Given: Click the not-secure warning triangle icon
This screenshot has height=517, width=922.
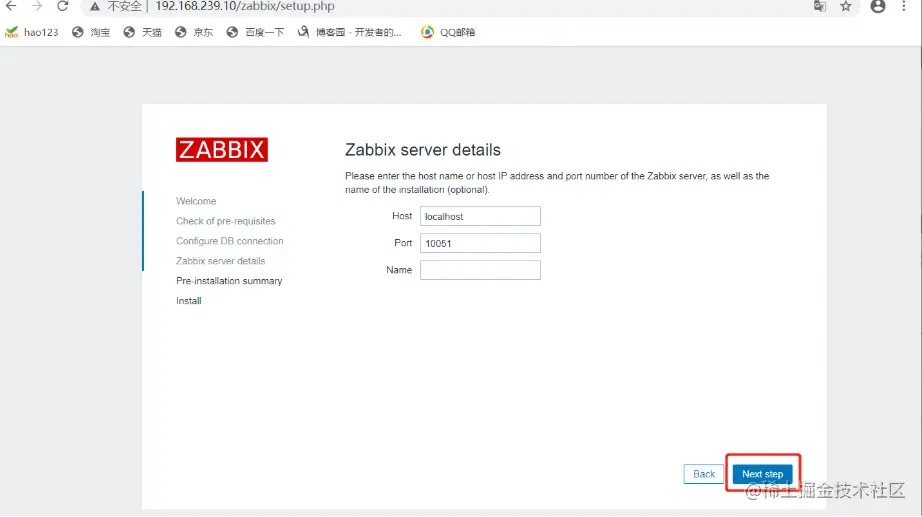Looking at the screenshot, I should (x=95, y=6).
